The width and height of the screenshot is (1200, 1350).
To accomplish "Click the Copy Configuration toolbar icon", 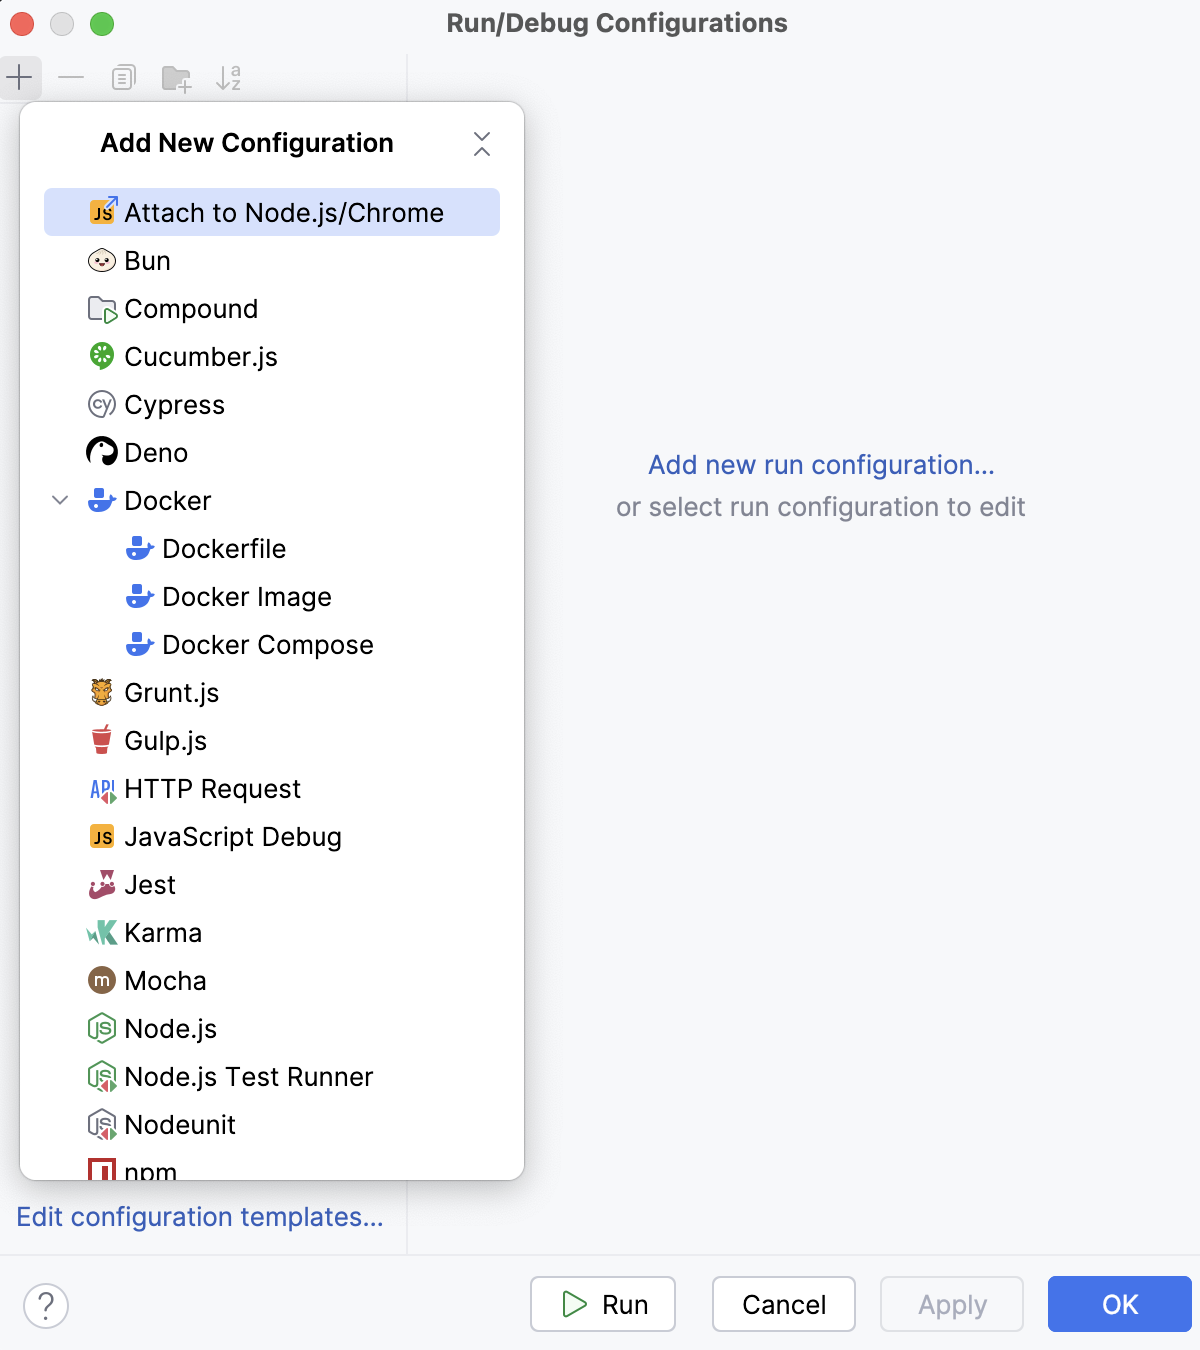I will click(x=123, y=77).
